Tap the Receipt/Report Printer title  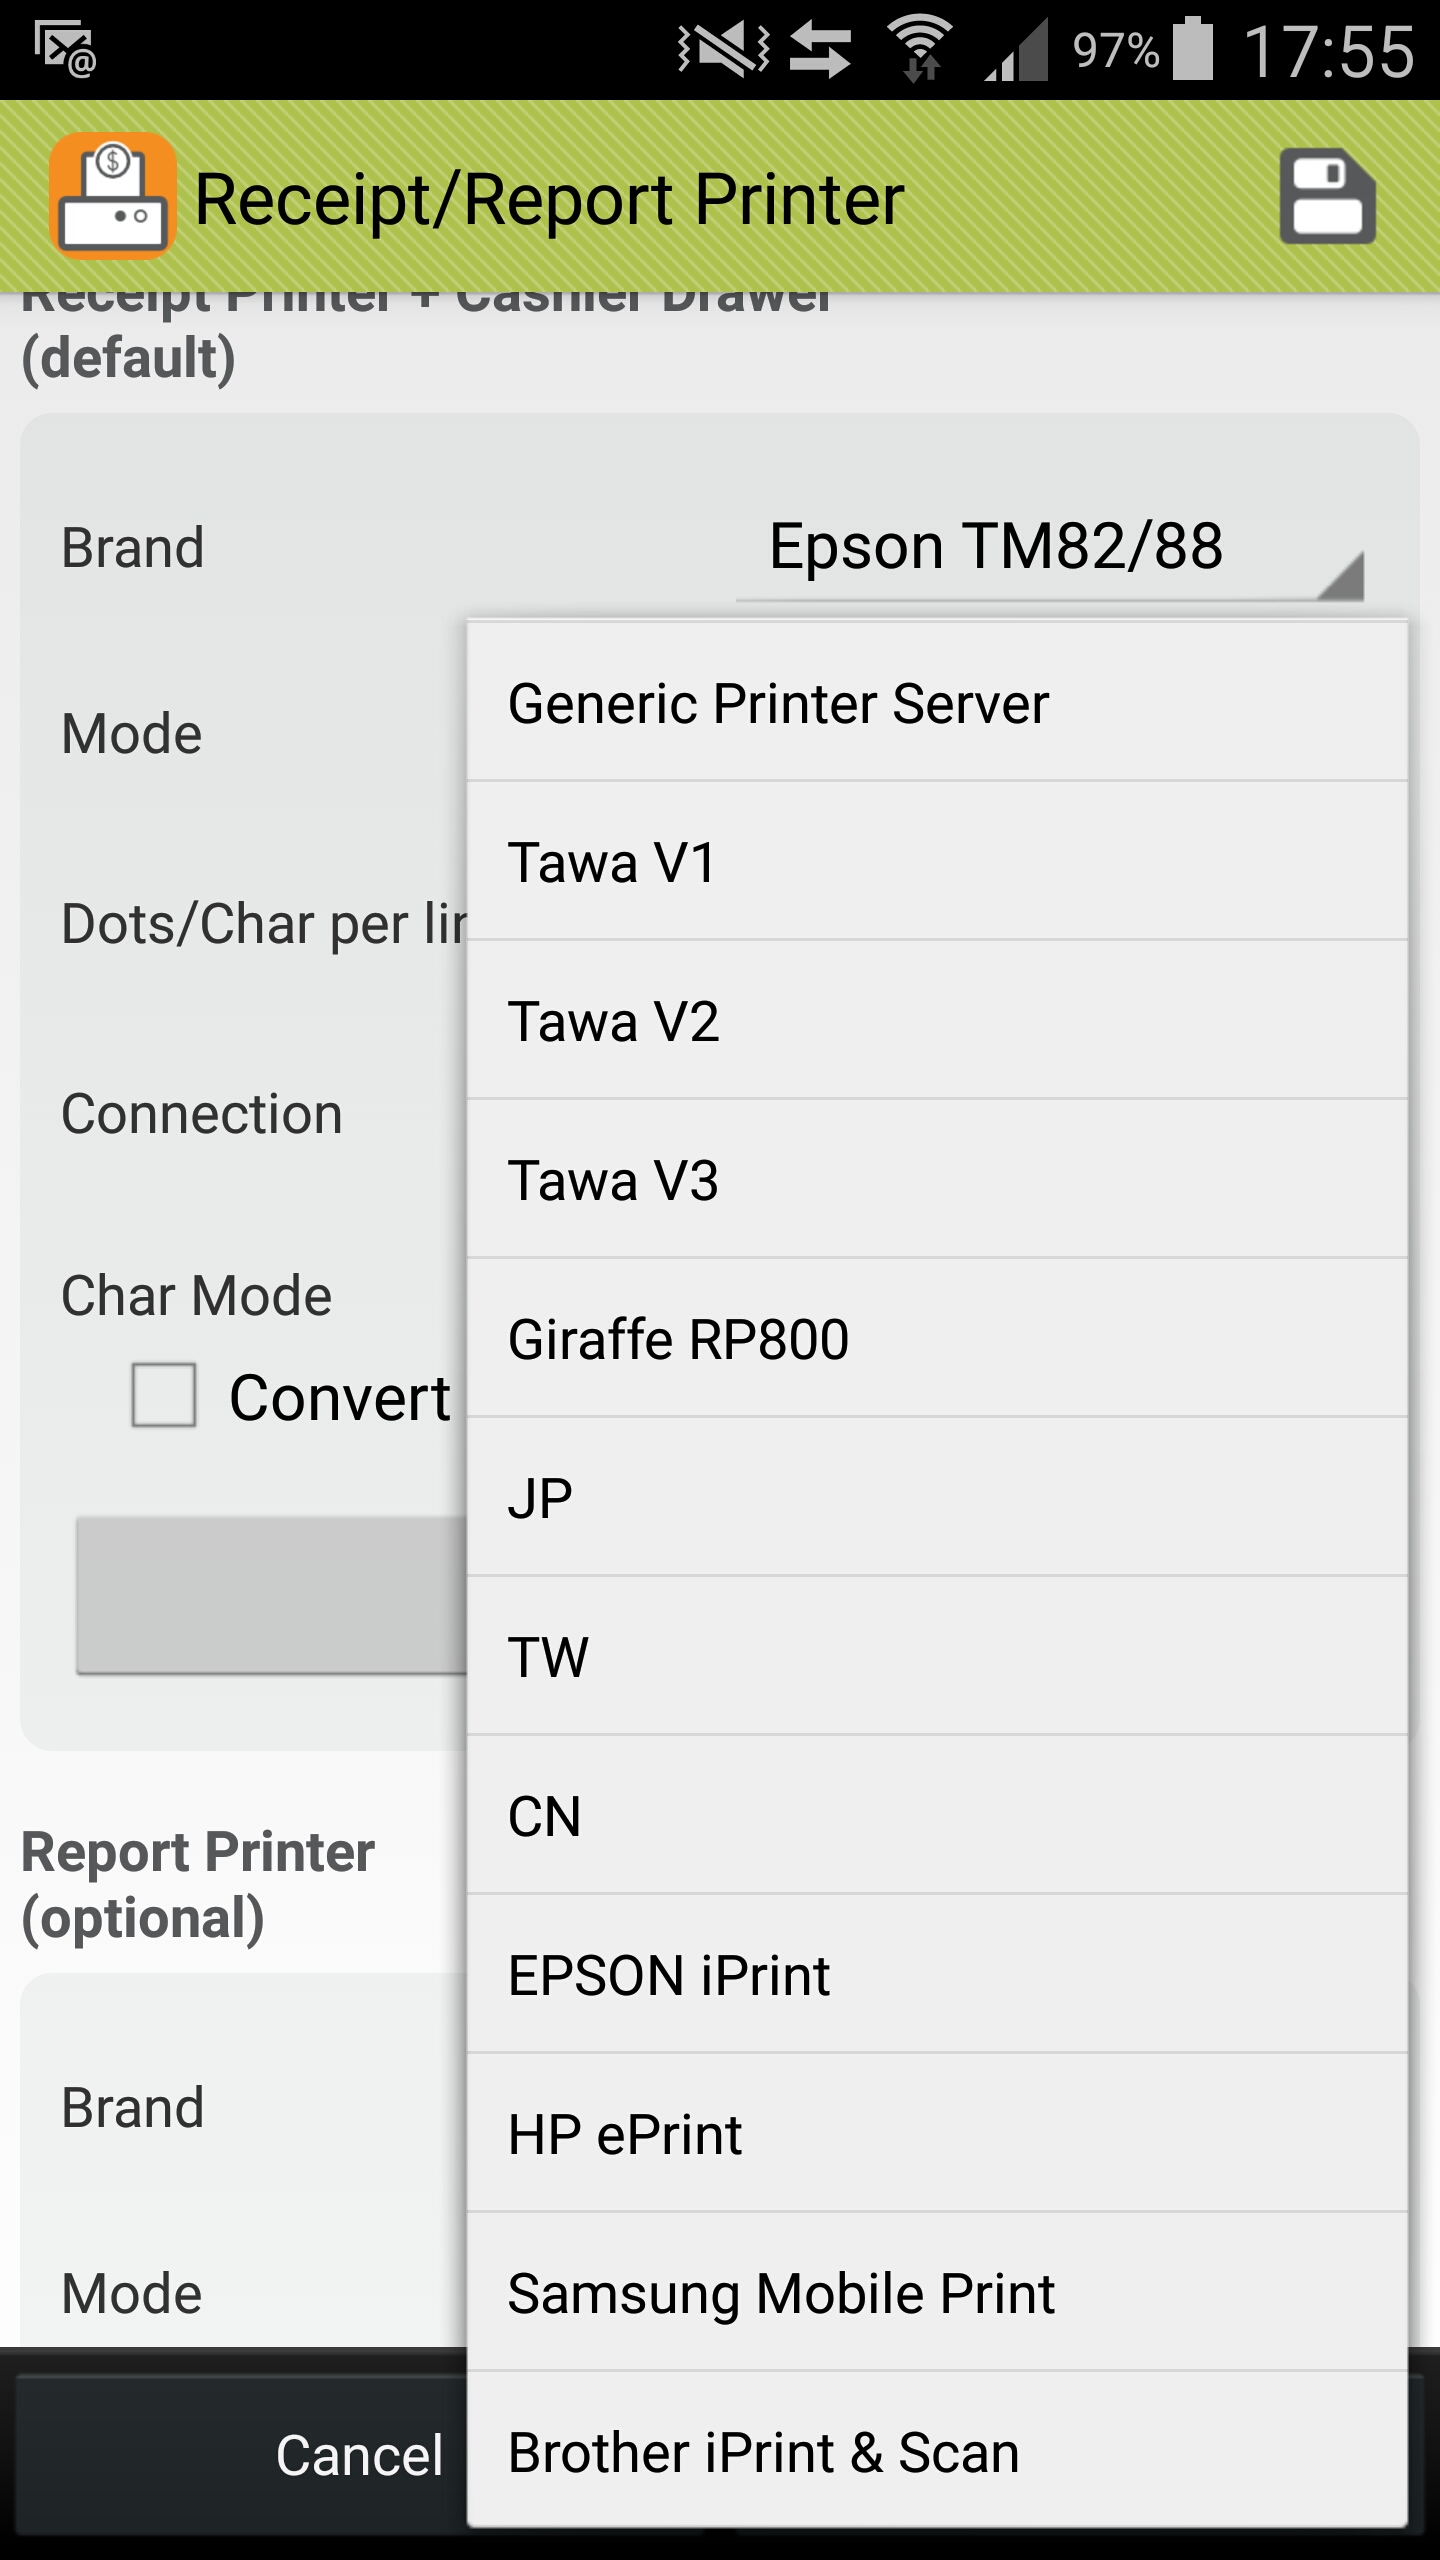point(549,200)
